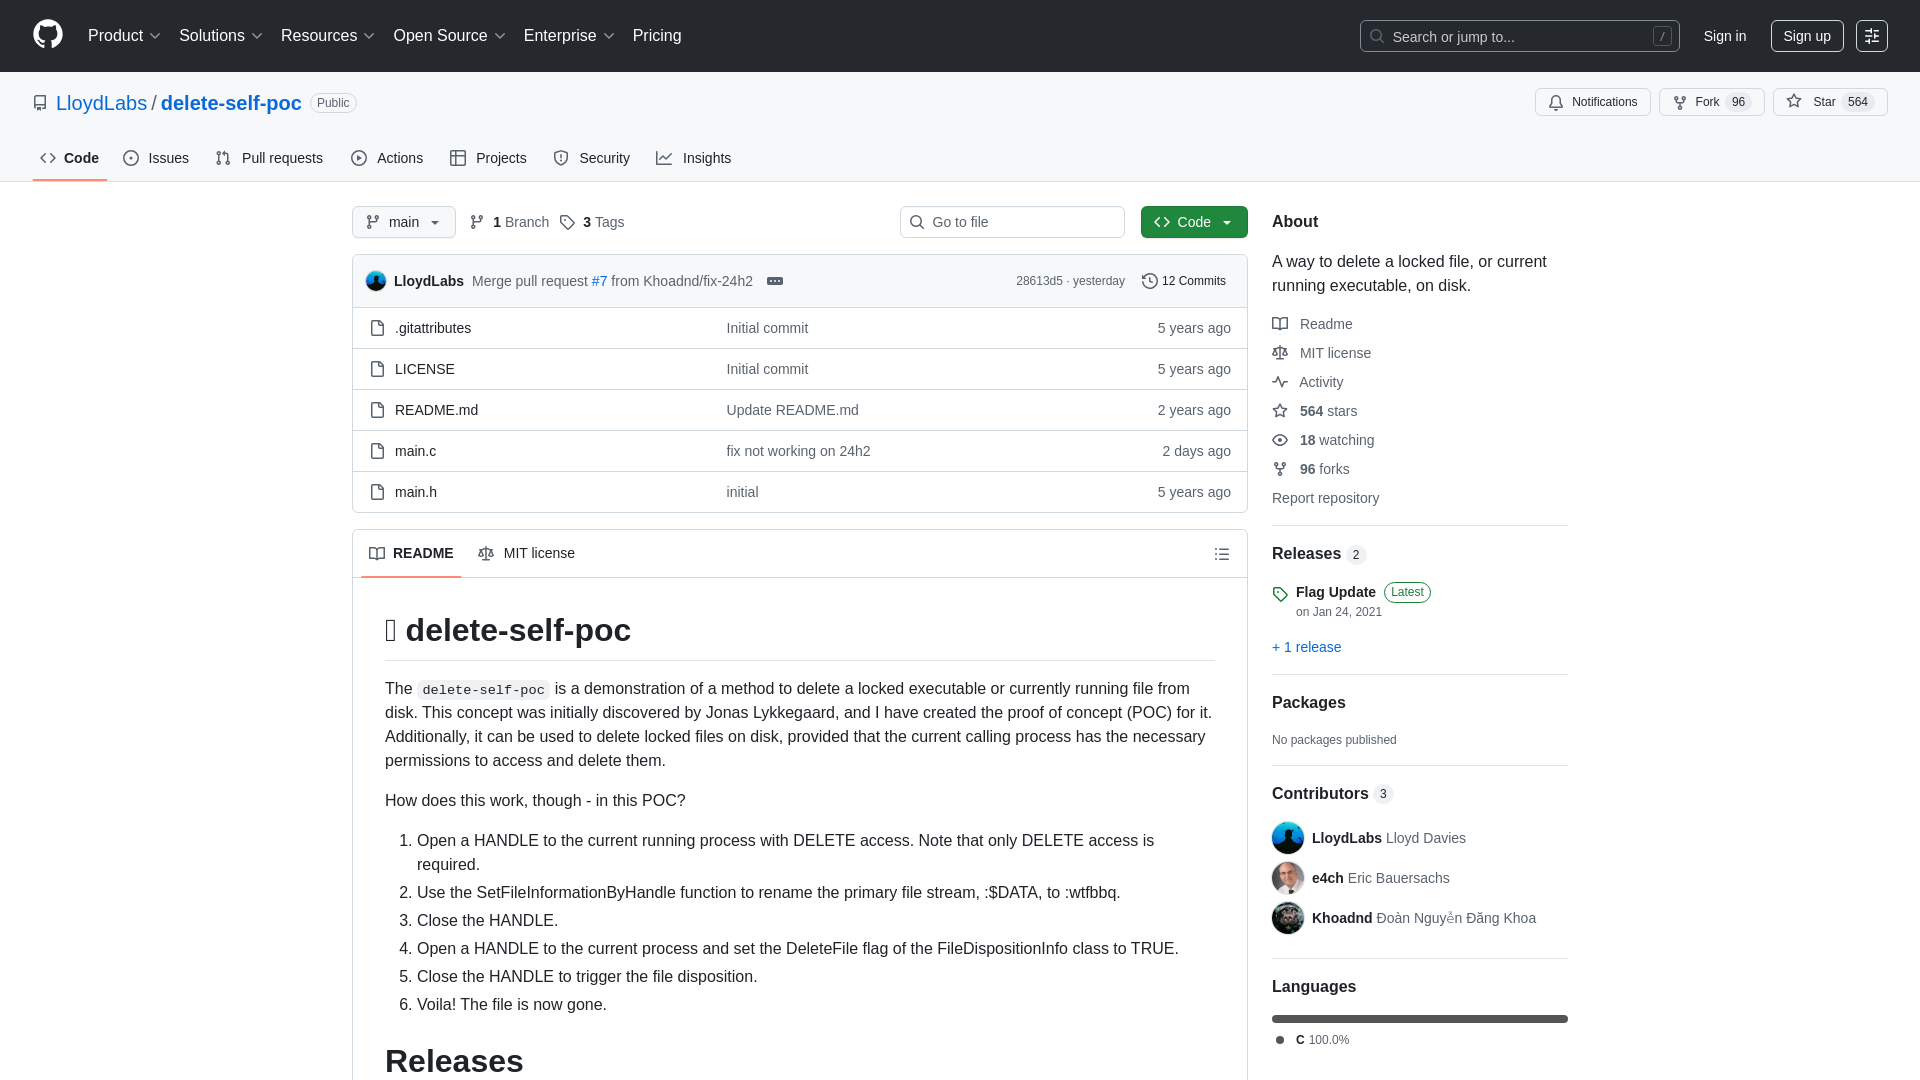
Task: Expand the Solutions menu
Action: [x=220, y=36]
